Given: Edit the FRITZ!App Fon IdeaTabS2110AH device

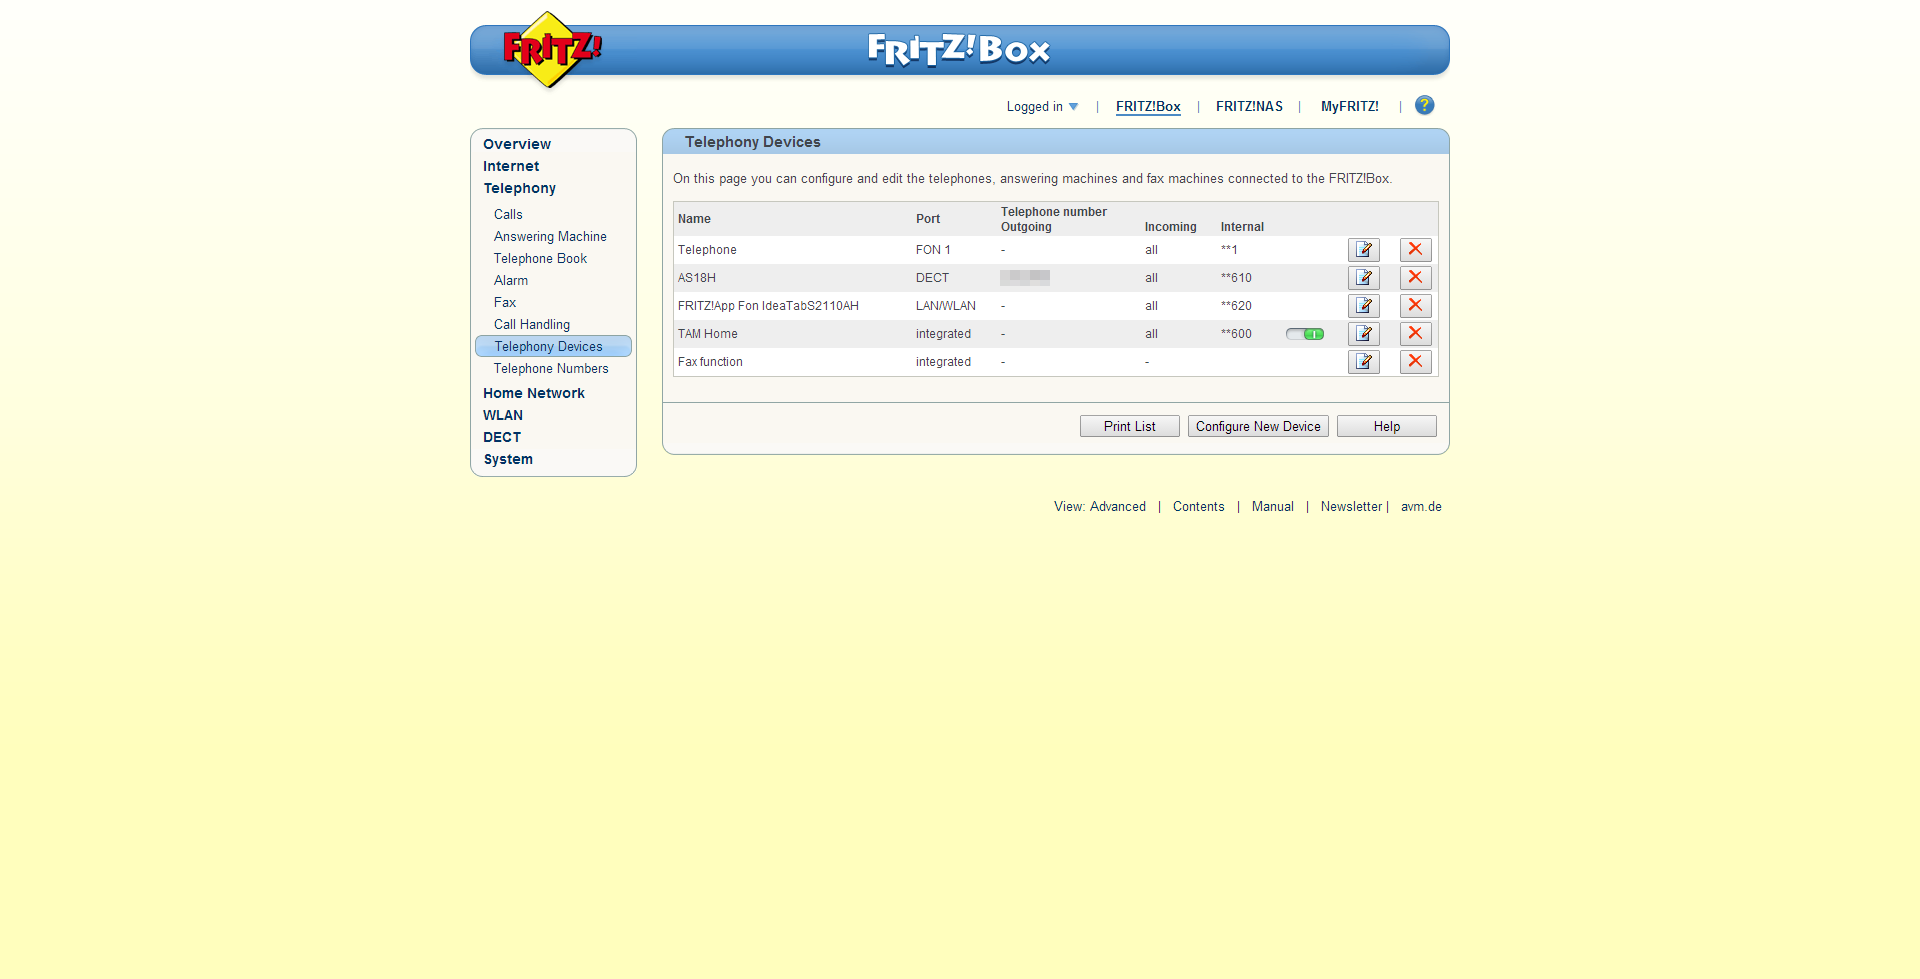Looking at the screenshot, I should (1364, 306).
